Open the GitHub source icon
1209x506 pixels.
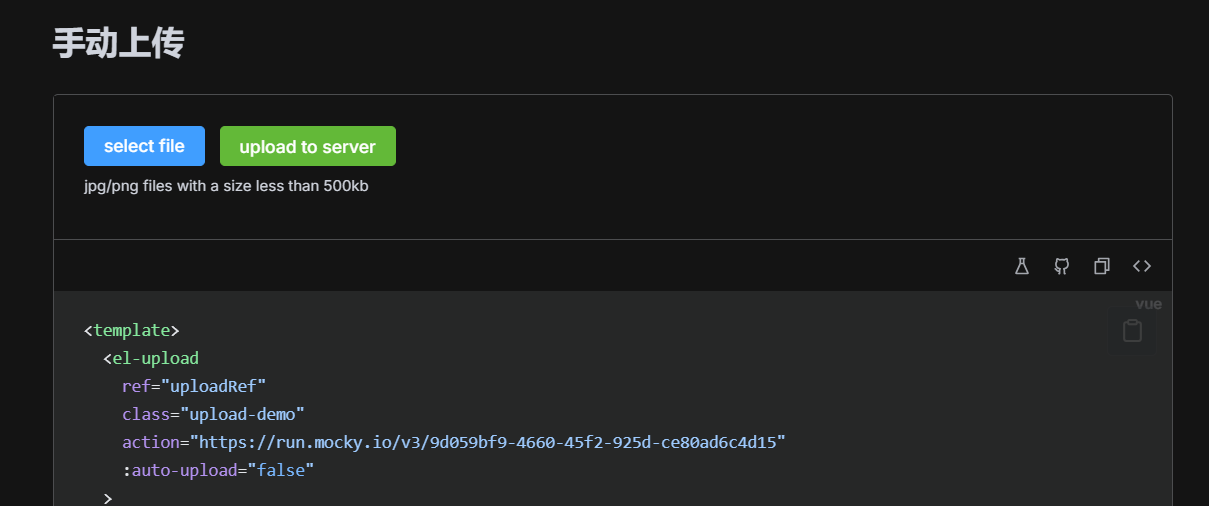pos(1062,266)
